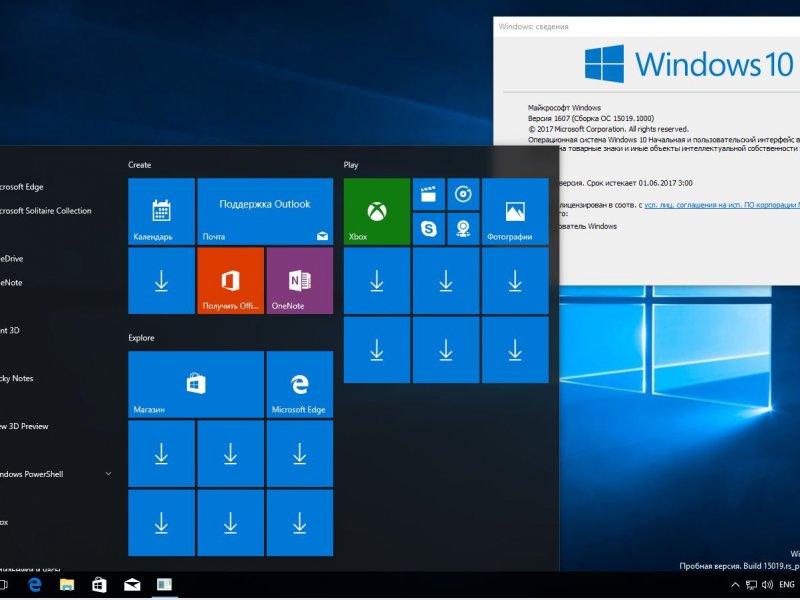Open the Store icon on the taskbar
The width and height of the screenshot is (800, 600).
[x=99, y=584]
